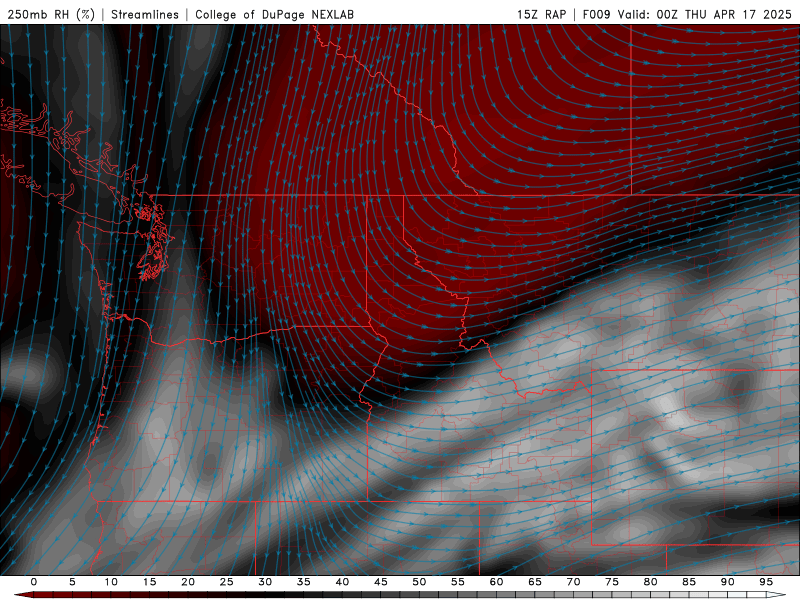Click the "Streamlines" label in header
Image resolution: width=800 pixels, height=600 pixels.
coord(145,14)
